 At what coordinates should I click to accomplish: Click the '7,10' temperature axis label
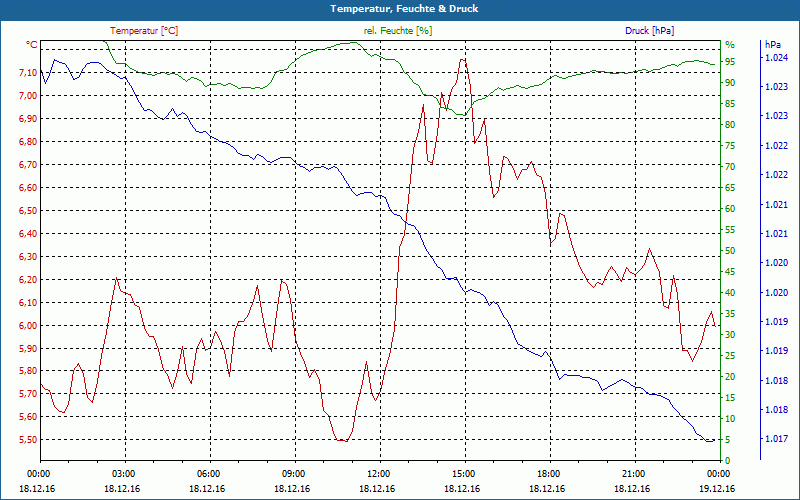pyautogui.click(x=28, y=73)
